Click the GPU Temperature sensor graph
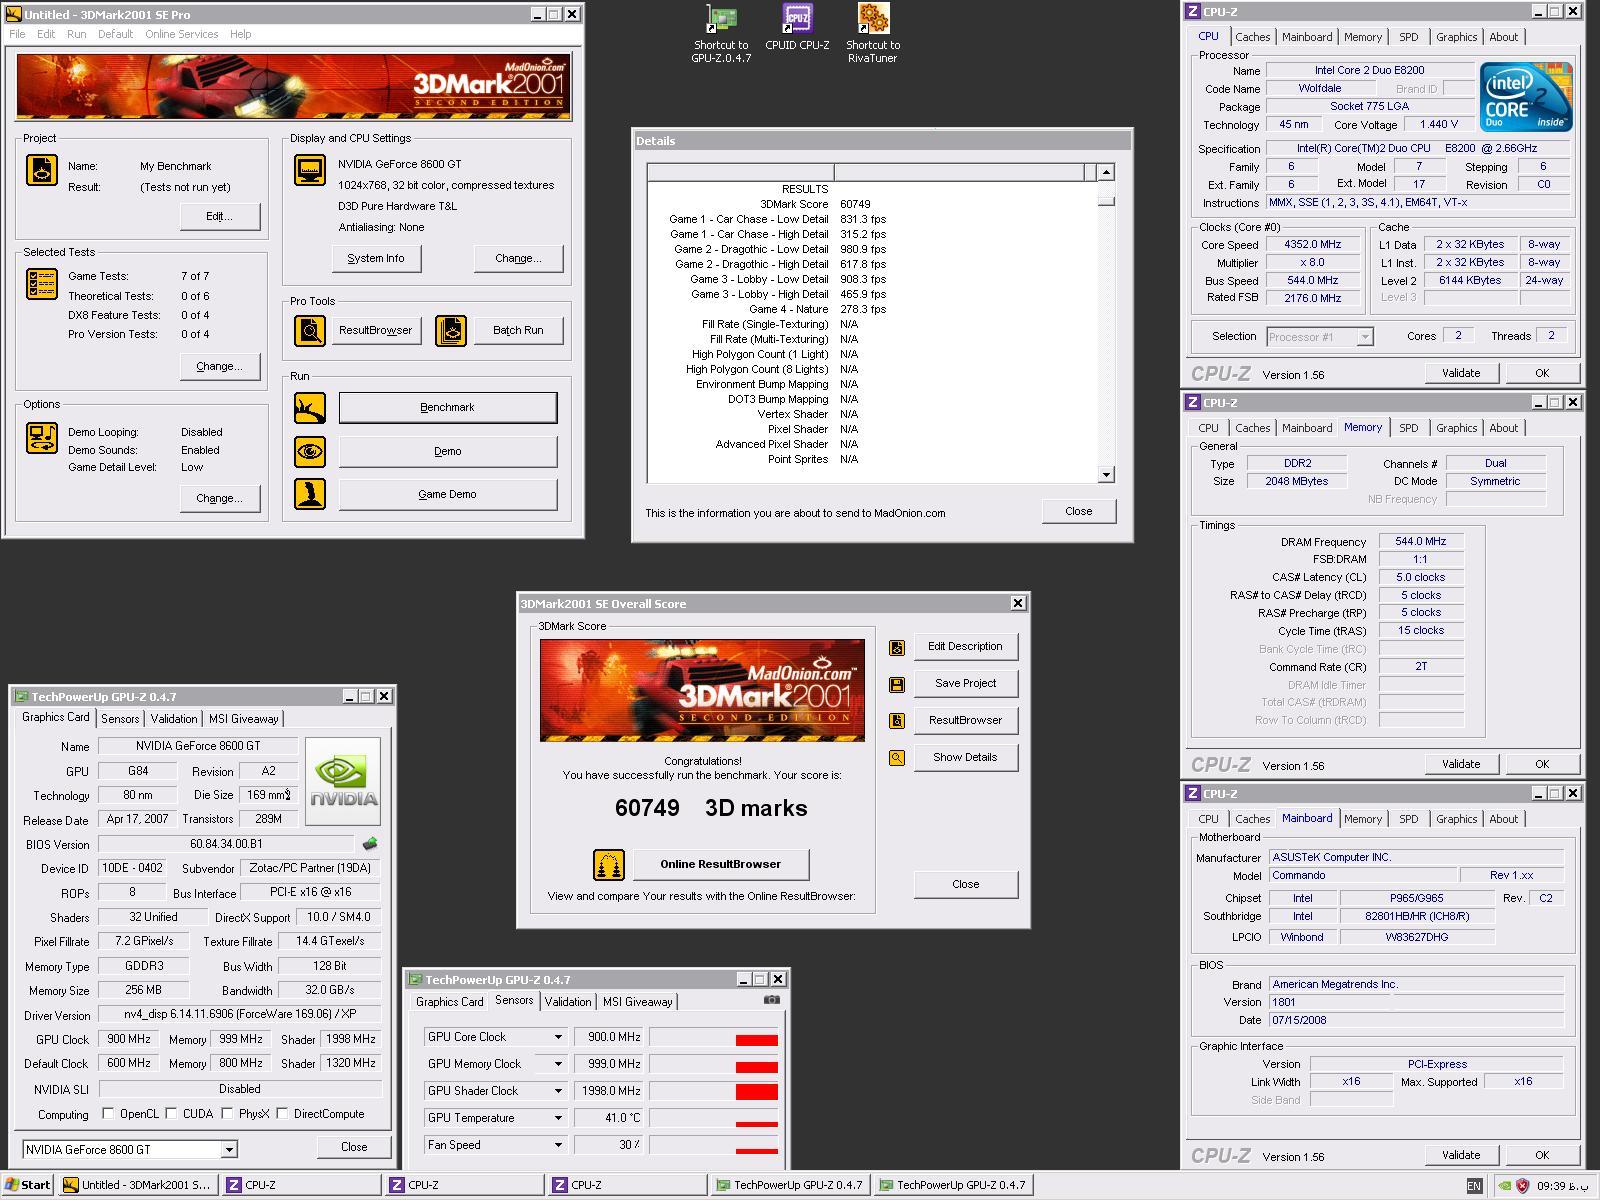 pos(713,1118)
